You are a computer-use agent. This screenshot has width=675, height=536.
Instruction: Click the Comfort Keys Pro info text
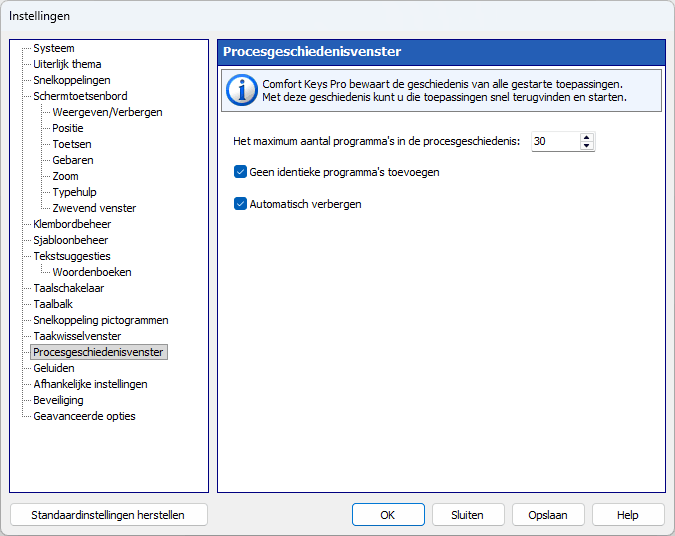point(444,91)
